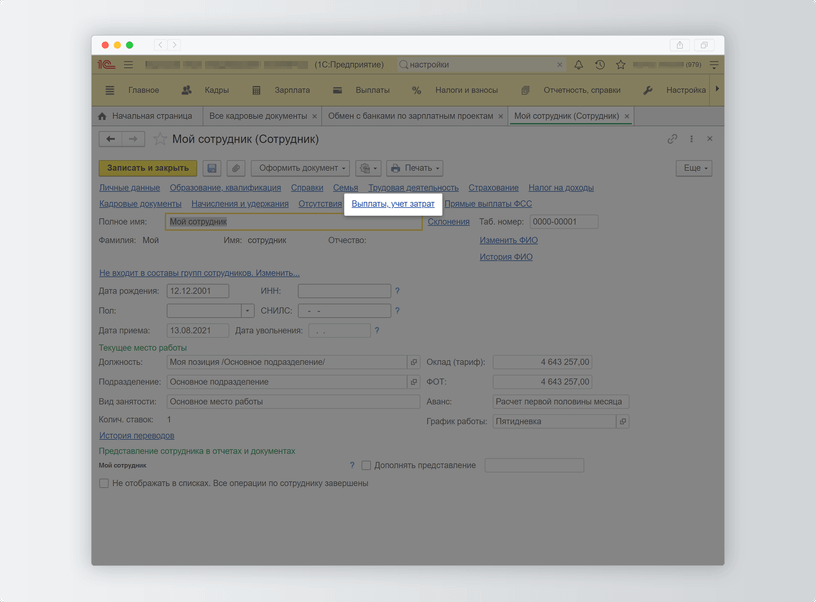Viewport: 816px width, 602px height.
Task: Open История переводов link
Action: pos(137,436)
